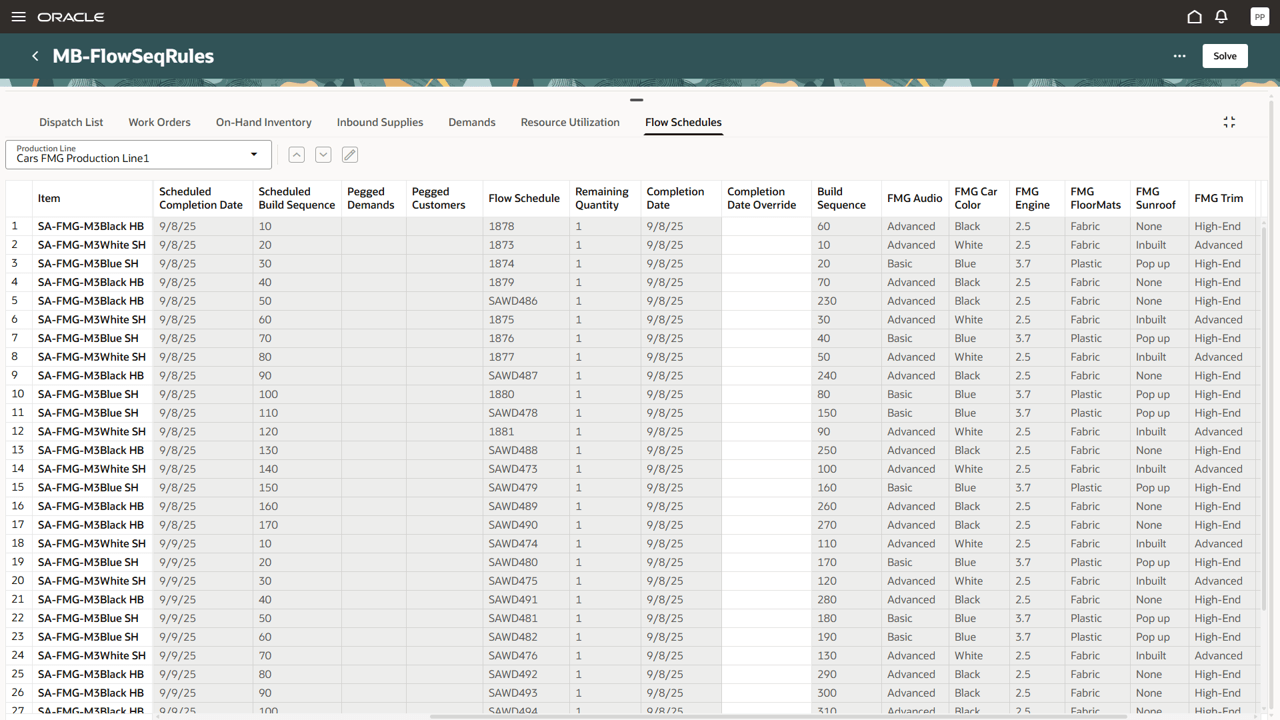Click the Solve button
The height and width of the screenshot is (720, 1280).
click(x=1224, y=55)
